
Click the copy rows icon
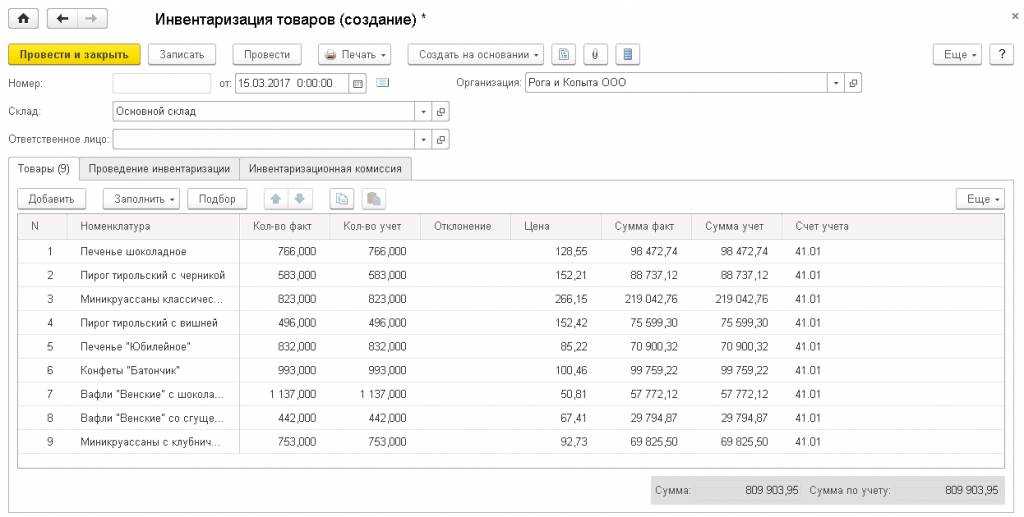(x=342, y=199)
